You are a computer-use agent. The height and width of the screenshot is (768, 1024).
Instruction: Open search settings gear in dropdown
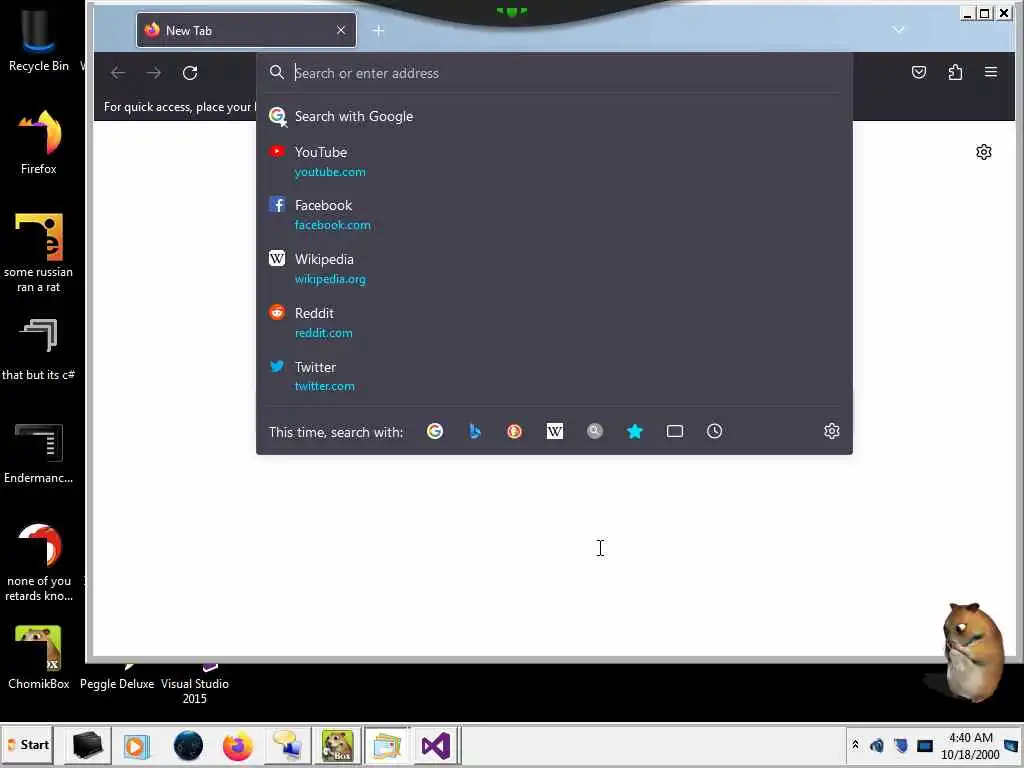tap(831, 431)
